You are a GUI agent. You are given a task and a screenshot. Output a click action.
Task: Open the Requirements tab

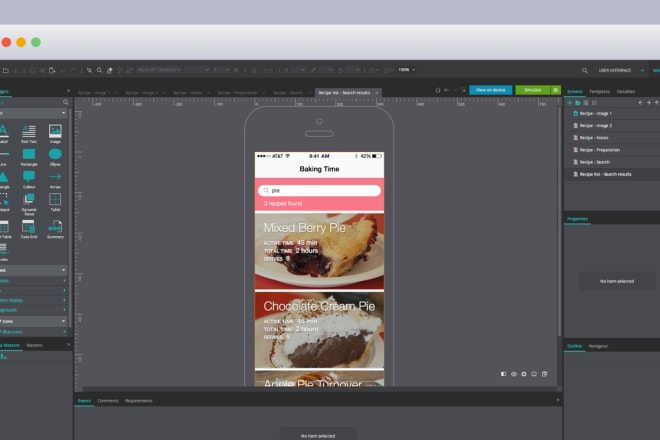click(x=139, y=401)
